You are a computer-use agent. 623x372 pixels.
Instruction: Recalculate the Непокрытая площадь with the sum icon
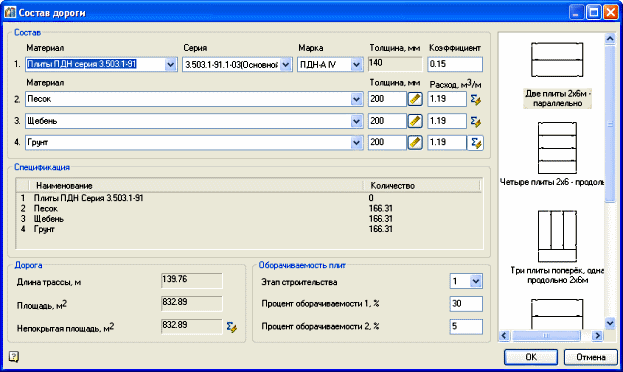click(231, 327)
